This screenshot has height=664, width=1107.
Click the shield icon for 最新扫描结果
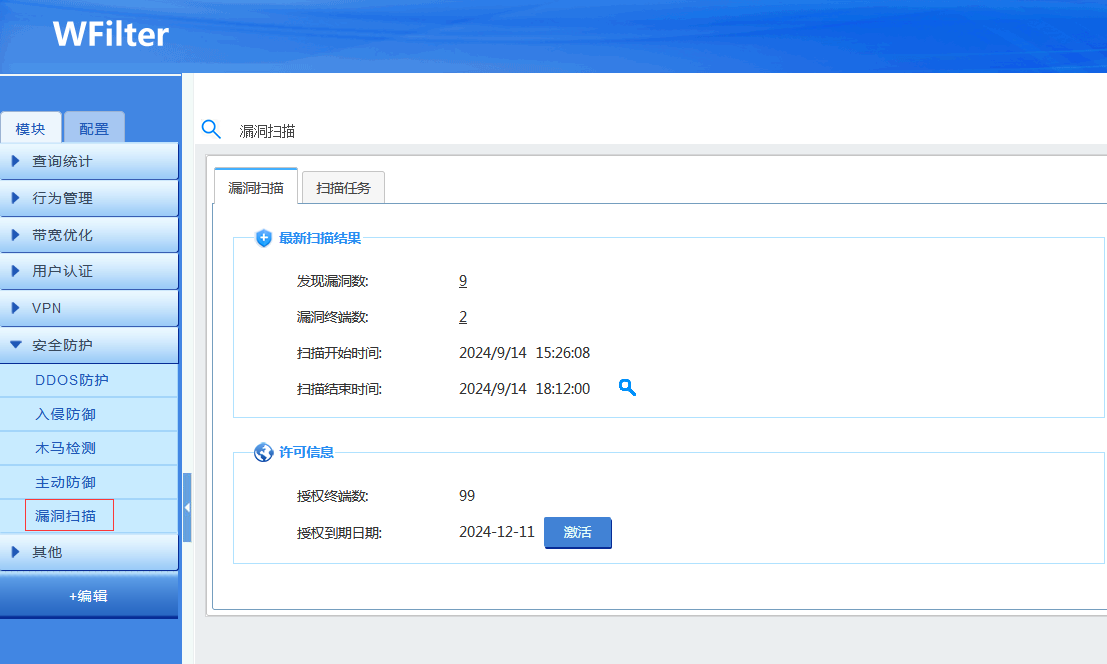coord(264,238)
